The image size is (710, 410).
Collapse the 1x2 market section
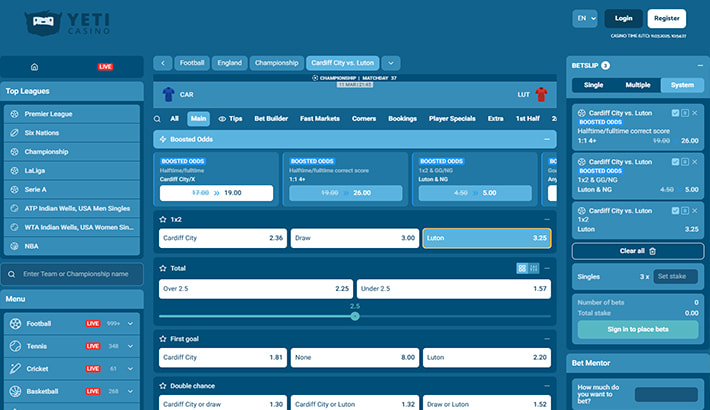click(x=547, y=219)
